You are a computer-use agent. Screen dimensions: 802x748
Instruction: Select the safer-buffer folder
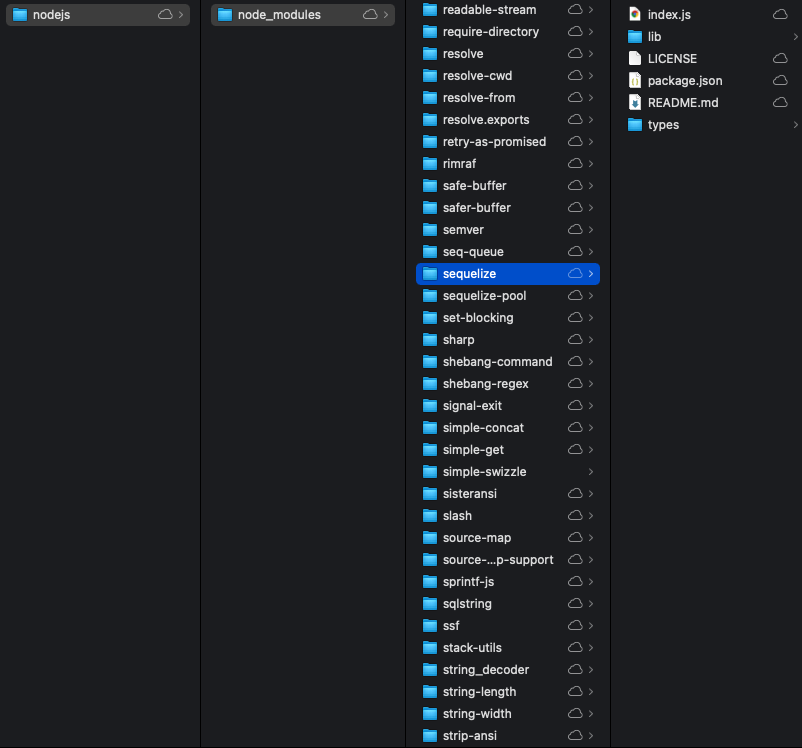point(508,208)
